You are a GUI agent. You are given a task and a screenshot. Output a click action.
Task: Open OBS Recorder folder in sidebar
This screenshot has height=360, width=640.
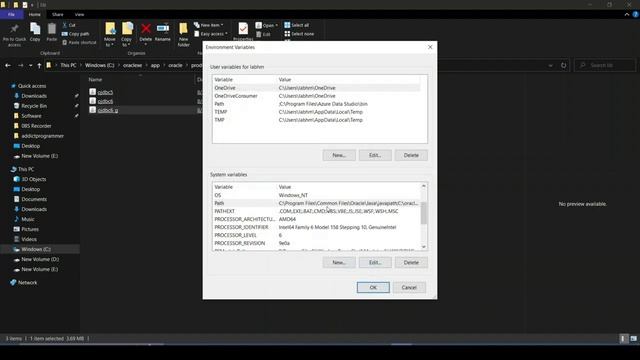(x=36, y=126)
